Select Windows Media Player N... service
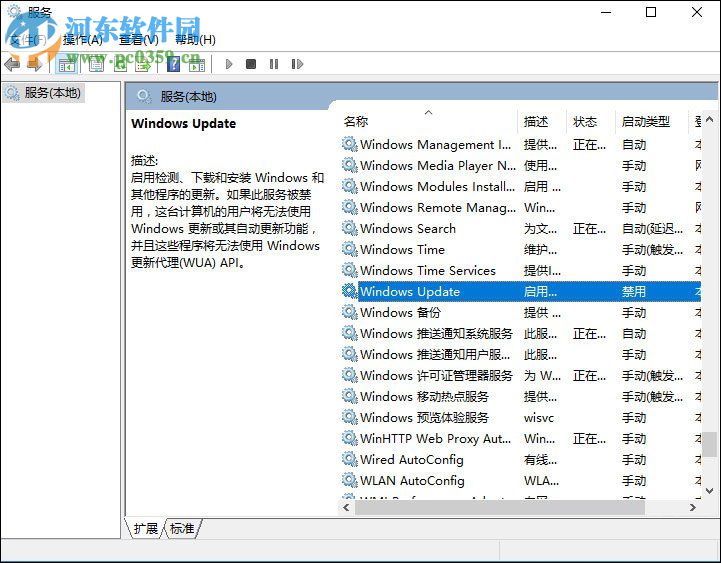 (521, 166)
